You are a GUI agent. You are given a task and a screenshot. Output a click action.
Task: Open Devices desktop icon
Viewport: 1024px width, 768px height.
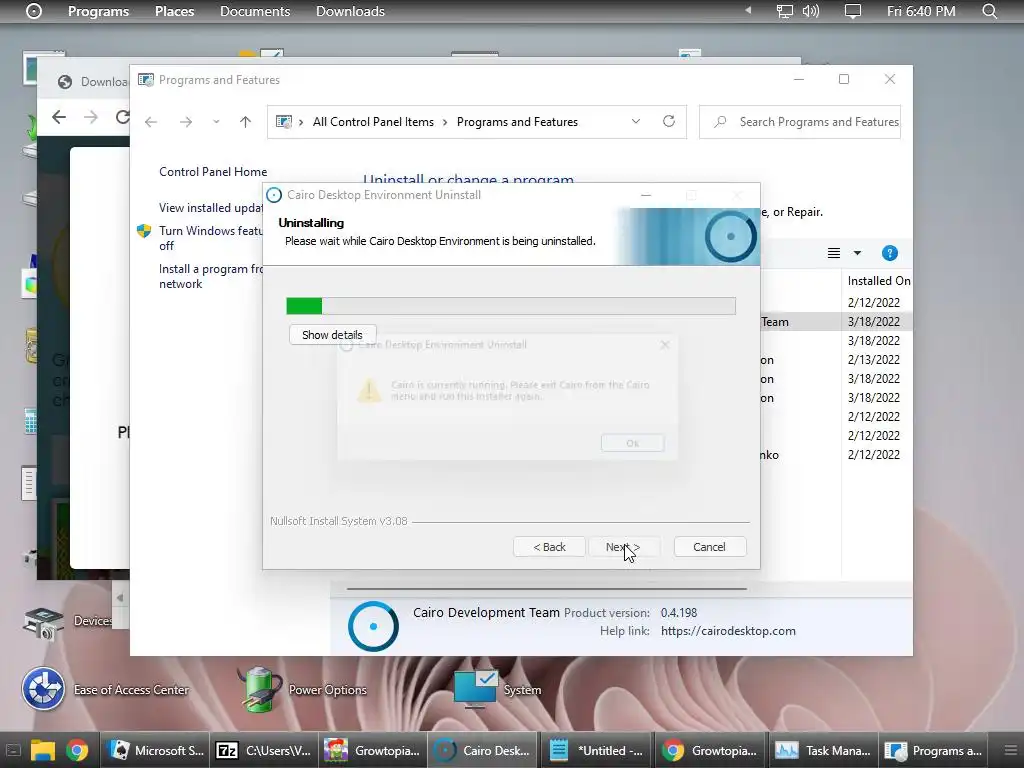(67, 622)
